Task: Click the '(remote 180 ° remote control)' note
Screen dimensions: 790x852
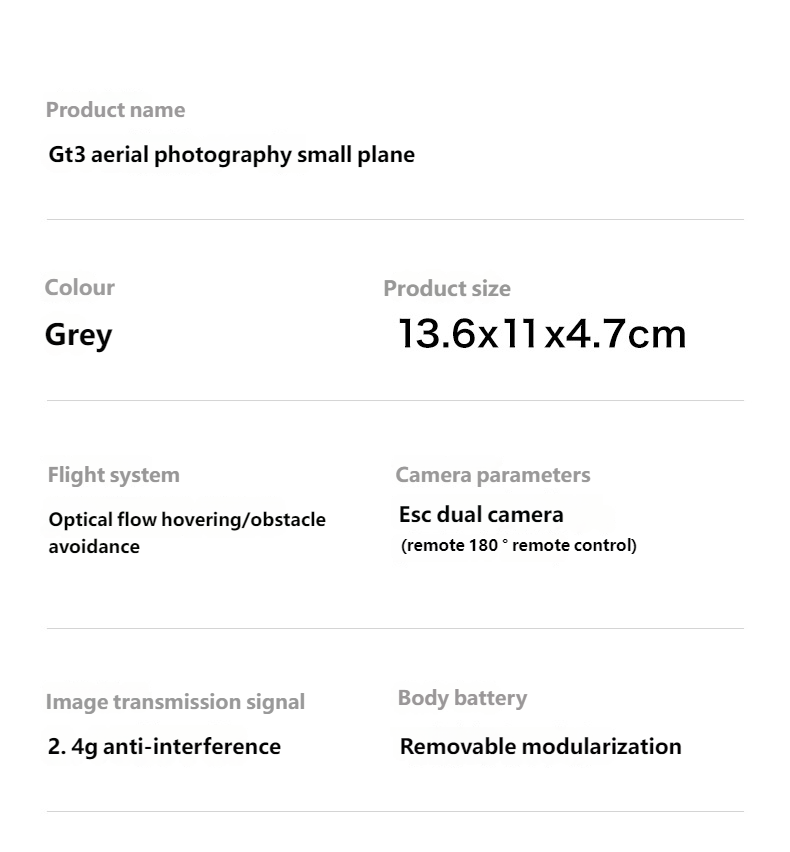Action: pyautogui.click(x=518, y=546)
